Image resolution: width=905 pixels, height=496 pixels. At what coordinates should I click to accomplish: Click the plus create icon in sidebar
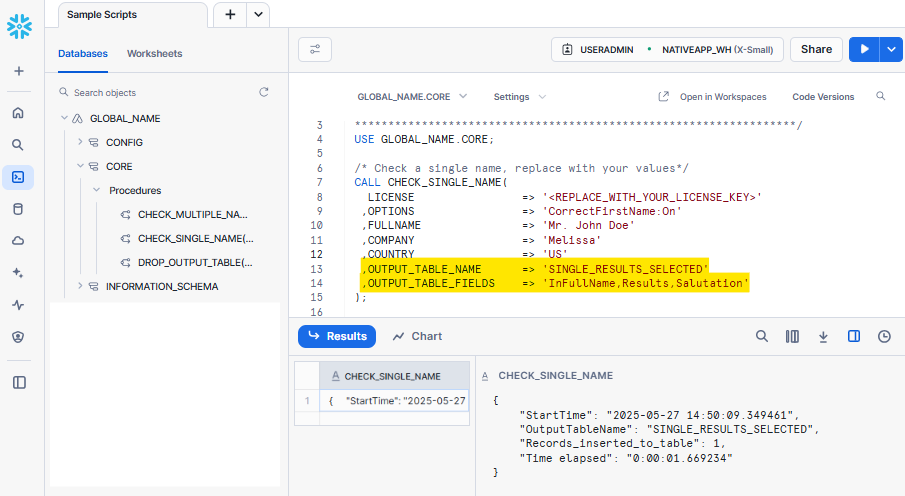click(19, 71)
